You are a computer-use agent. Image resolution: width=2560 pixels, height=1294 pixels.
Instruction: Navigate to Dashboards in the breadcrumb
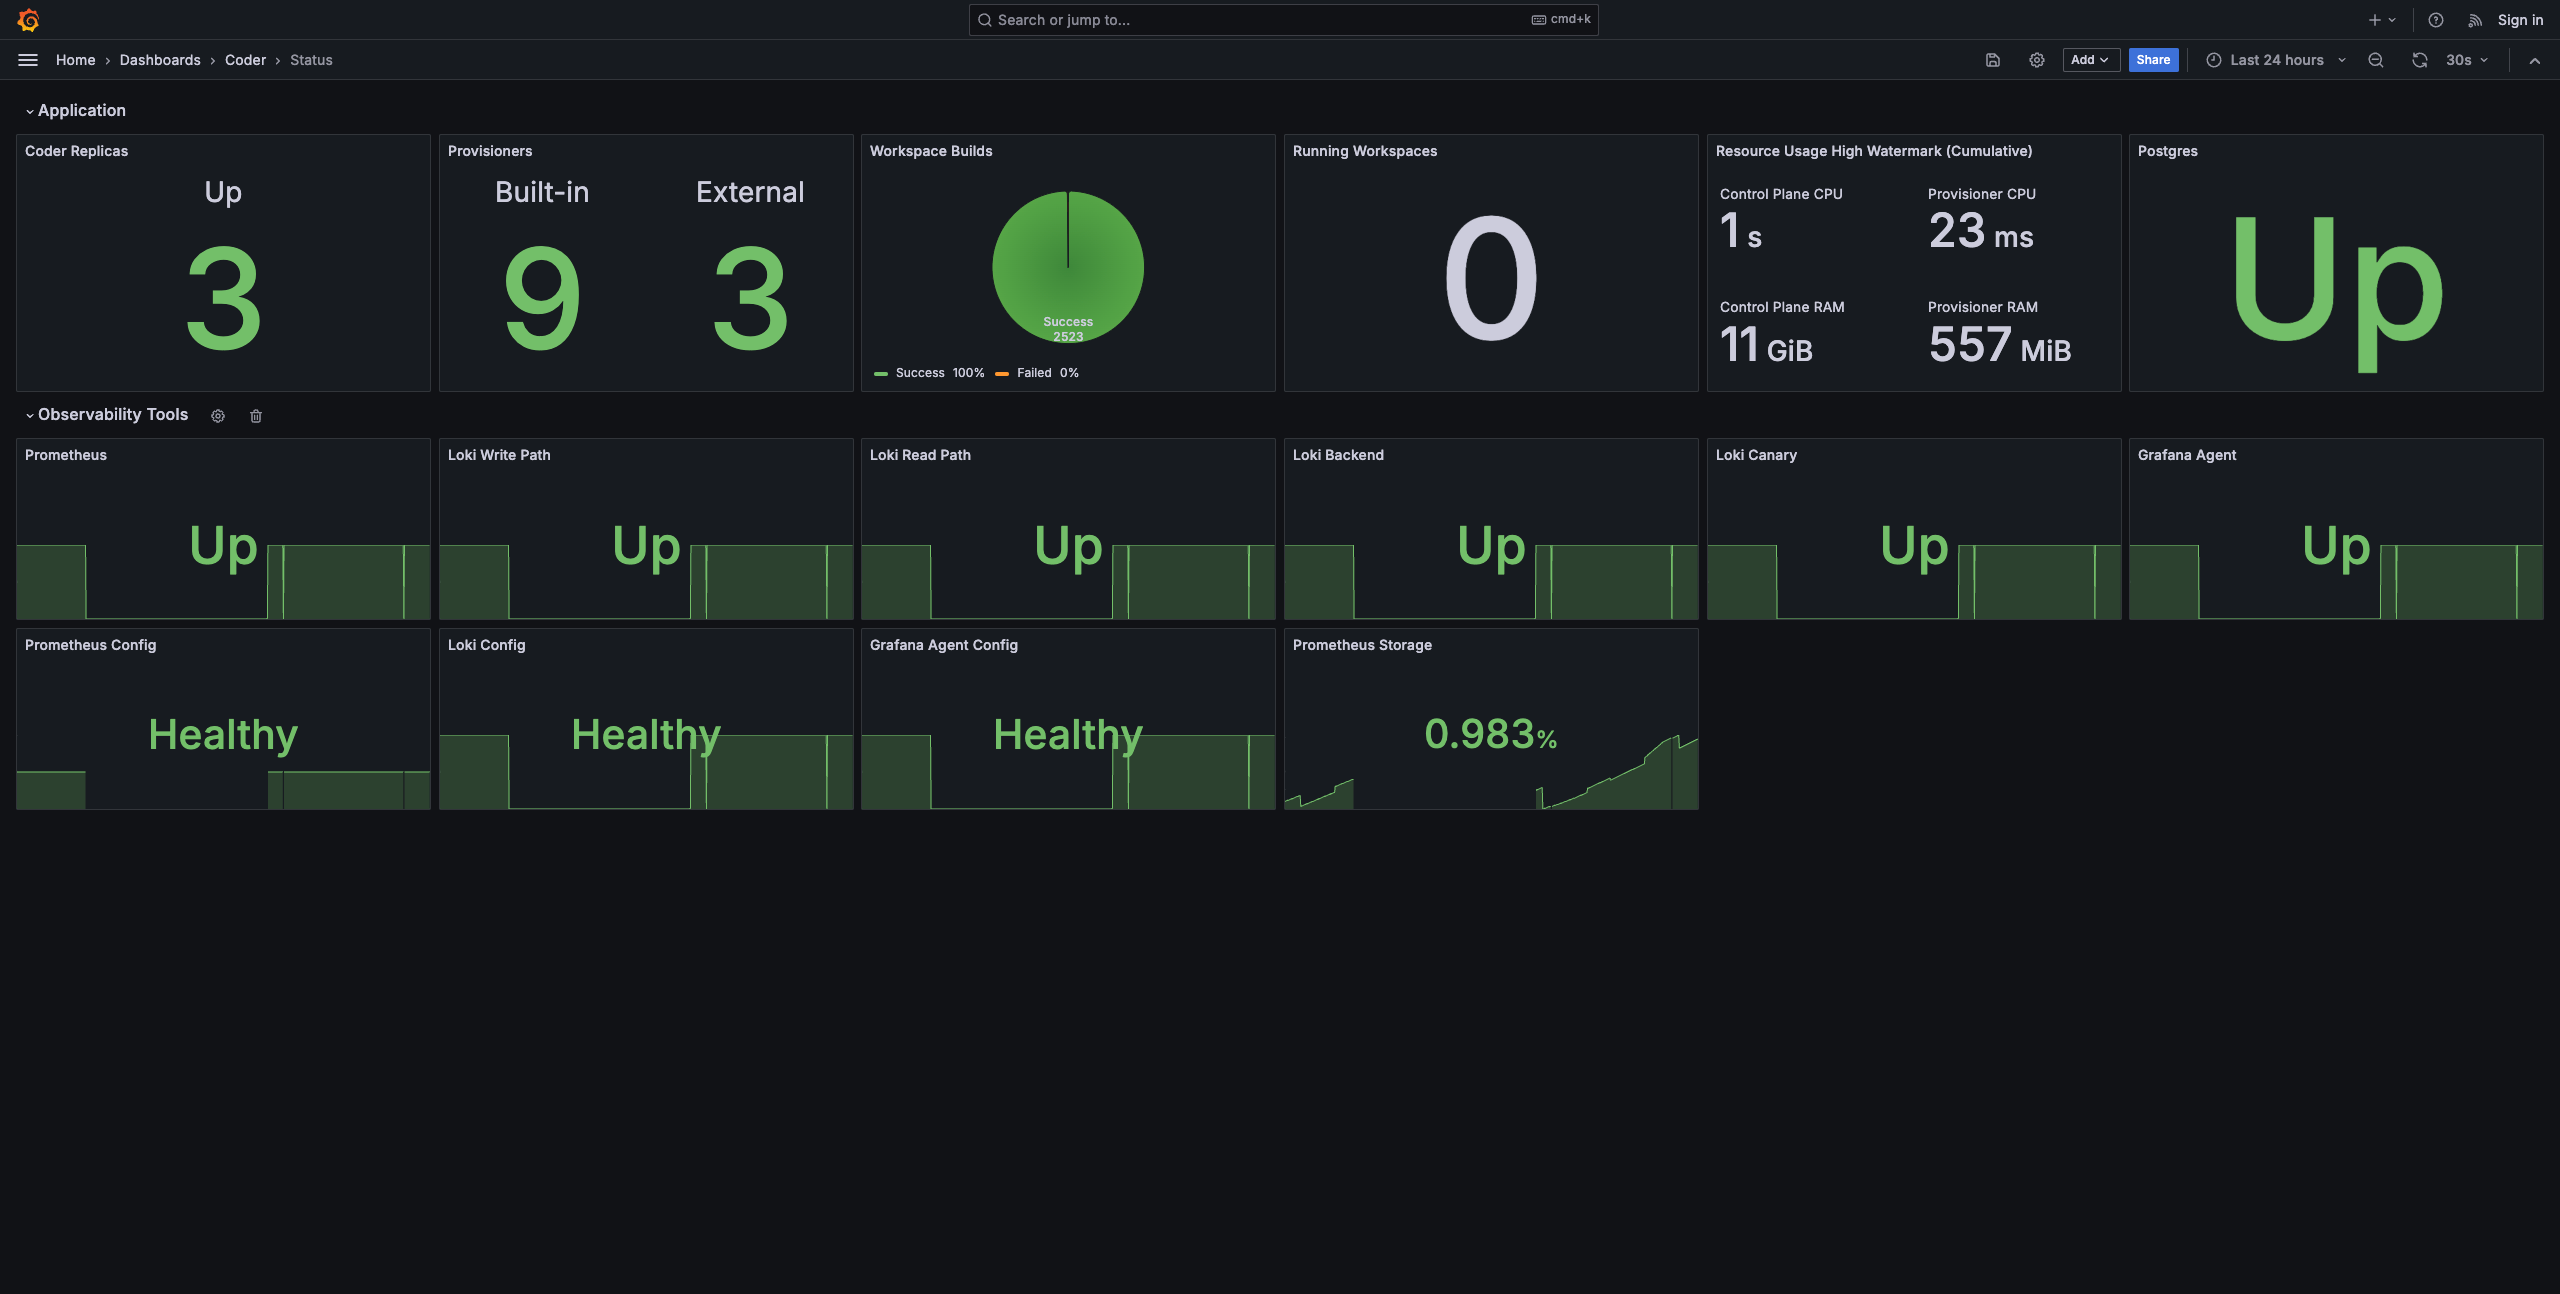point(159,60)
